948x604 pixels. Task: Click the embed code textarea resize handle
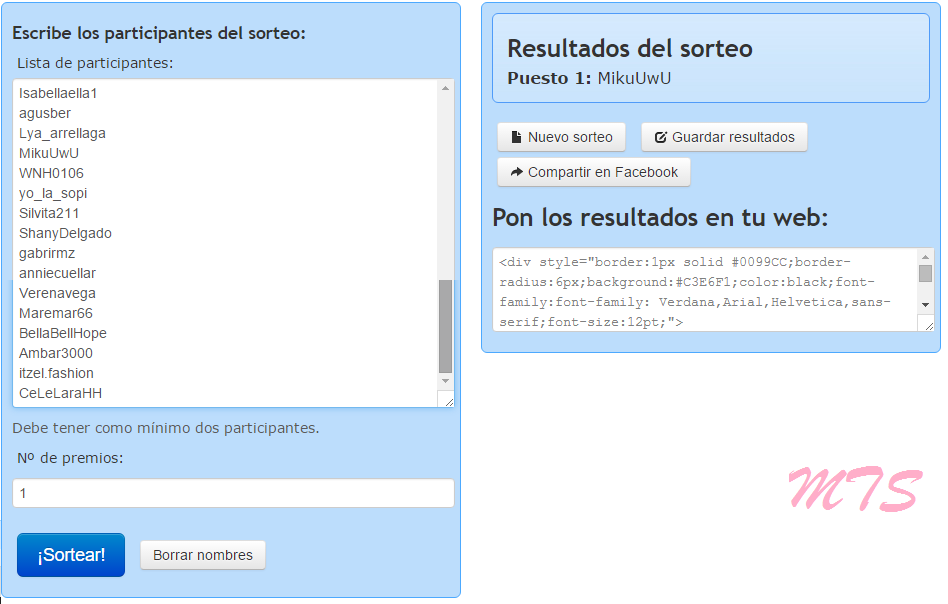point(929,325)
